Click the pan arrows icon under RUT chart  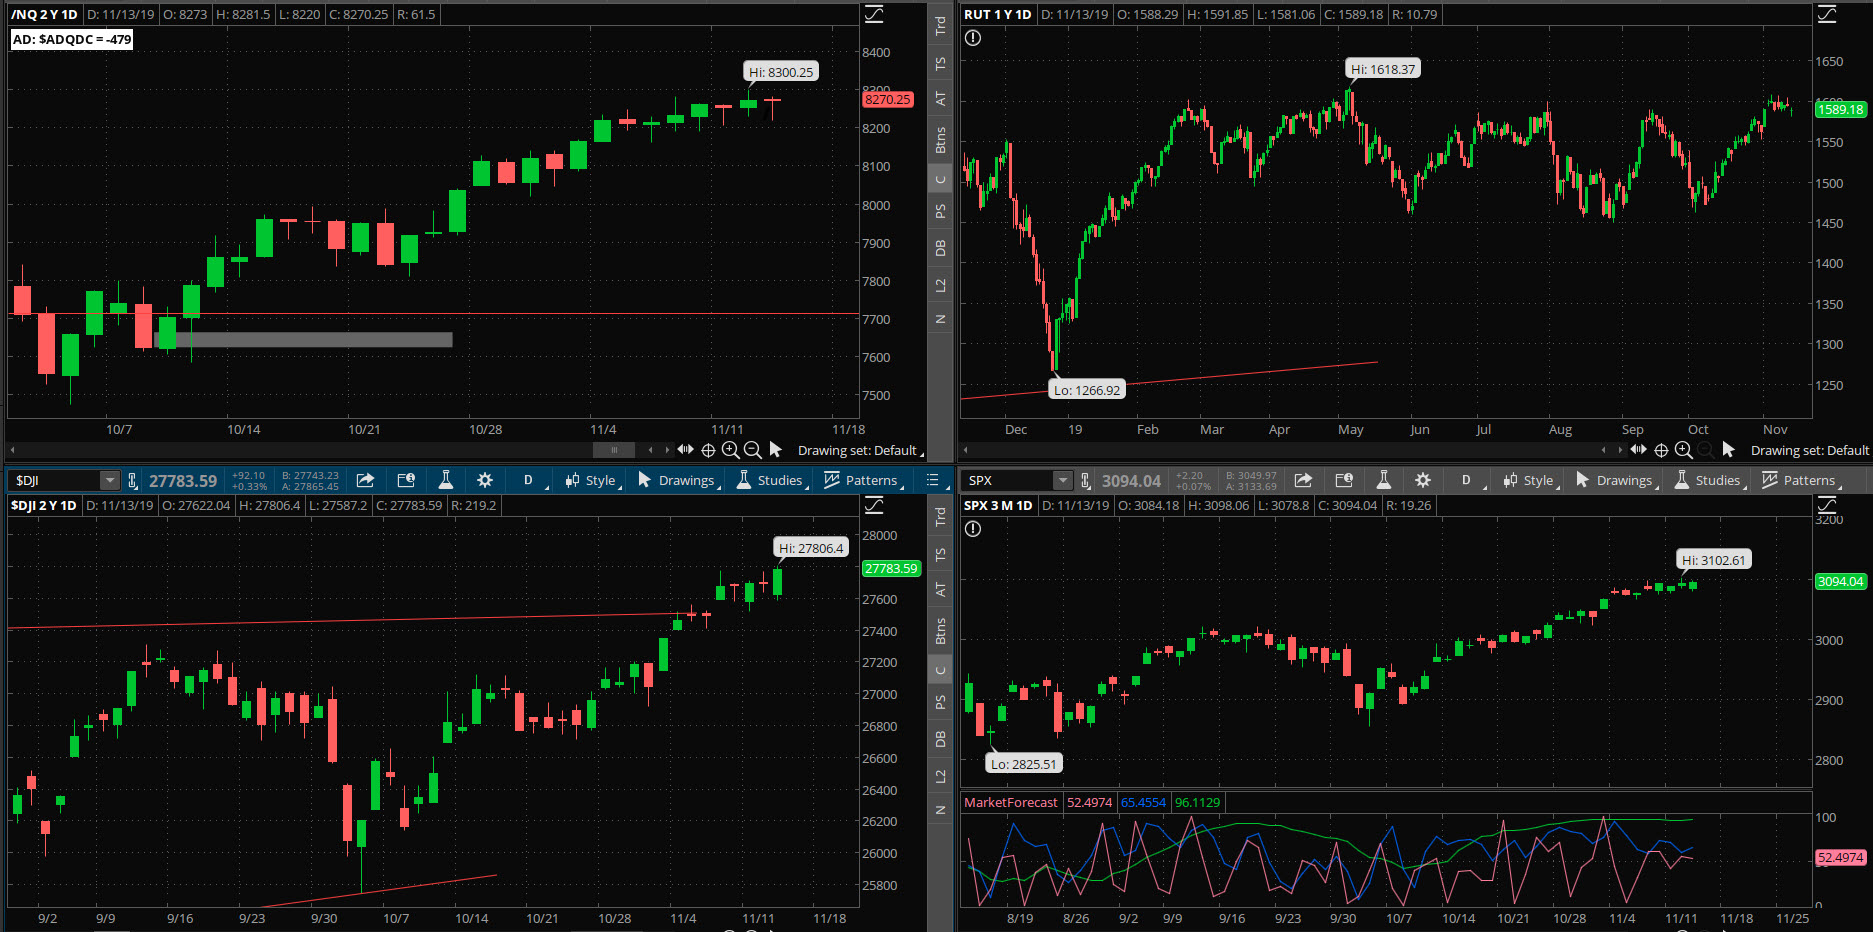[1638, 450]
